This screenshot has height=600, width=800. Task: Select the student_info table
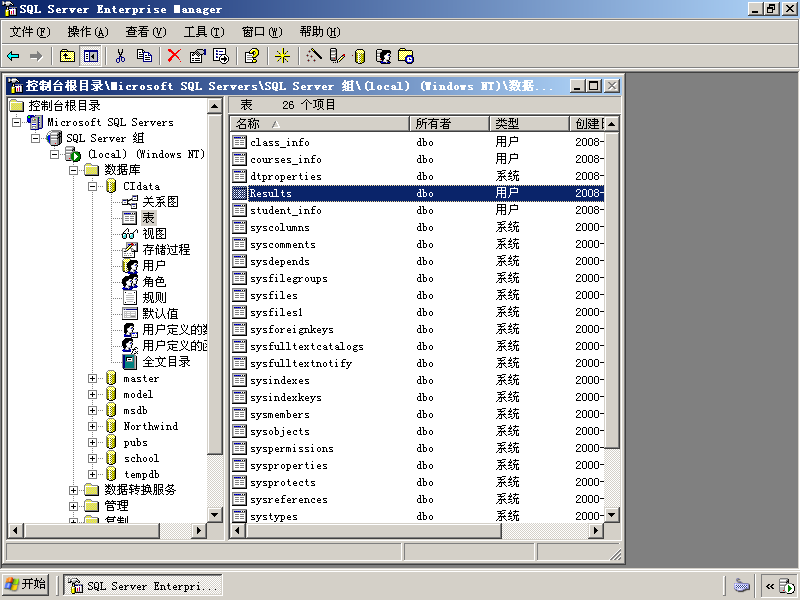click(x=285, y=210)
